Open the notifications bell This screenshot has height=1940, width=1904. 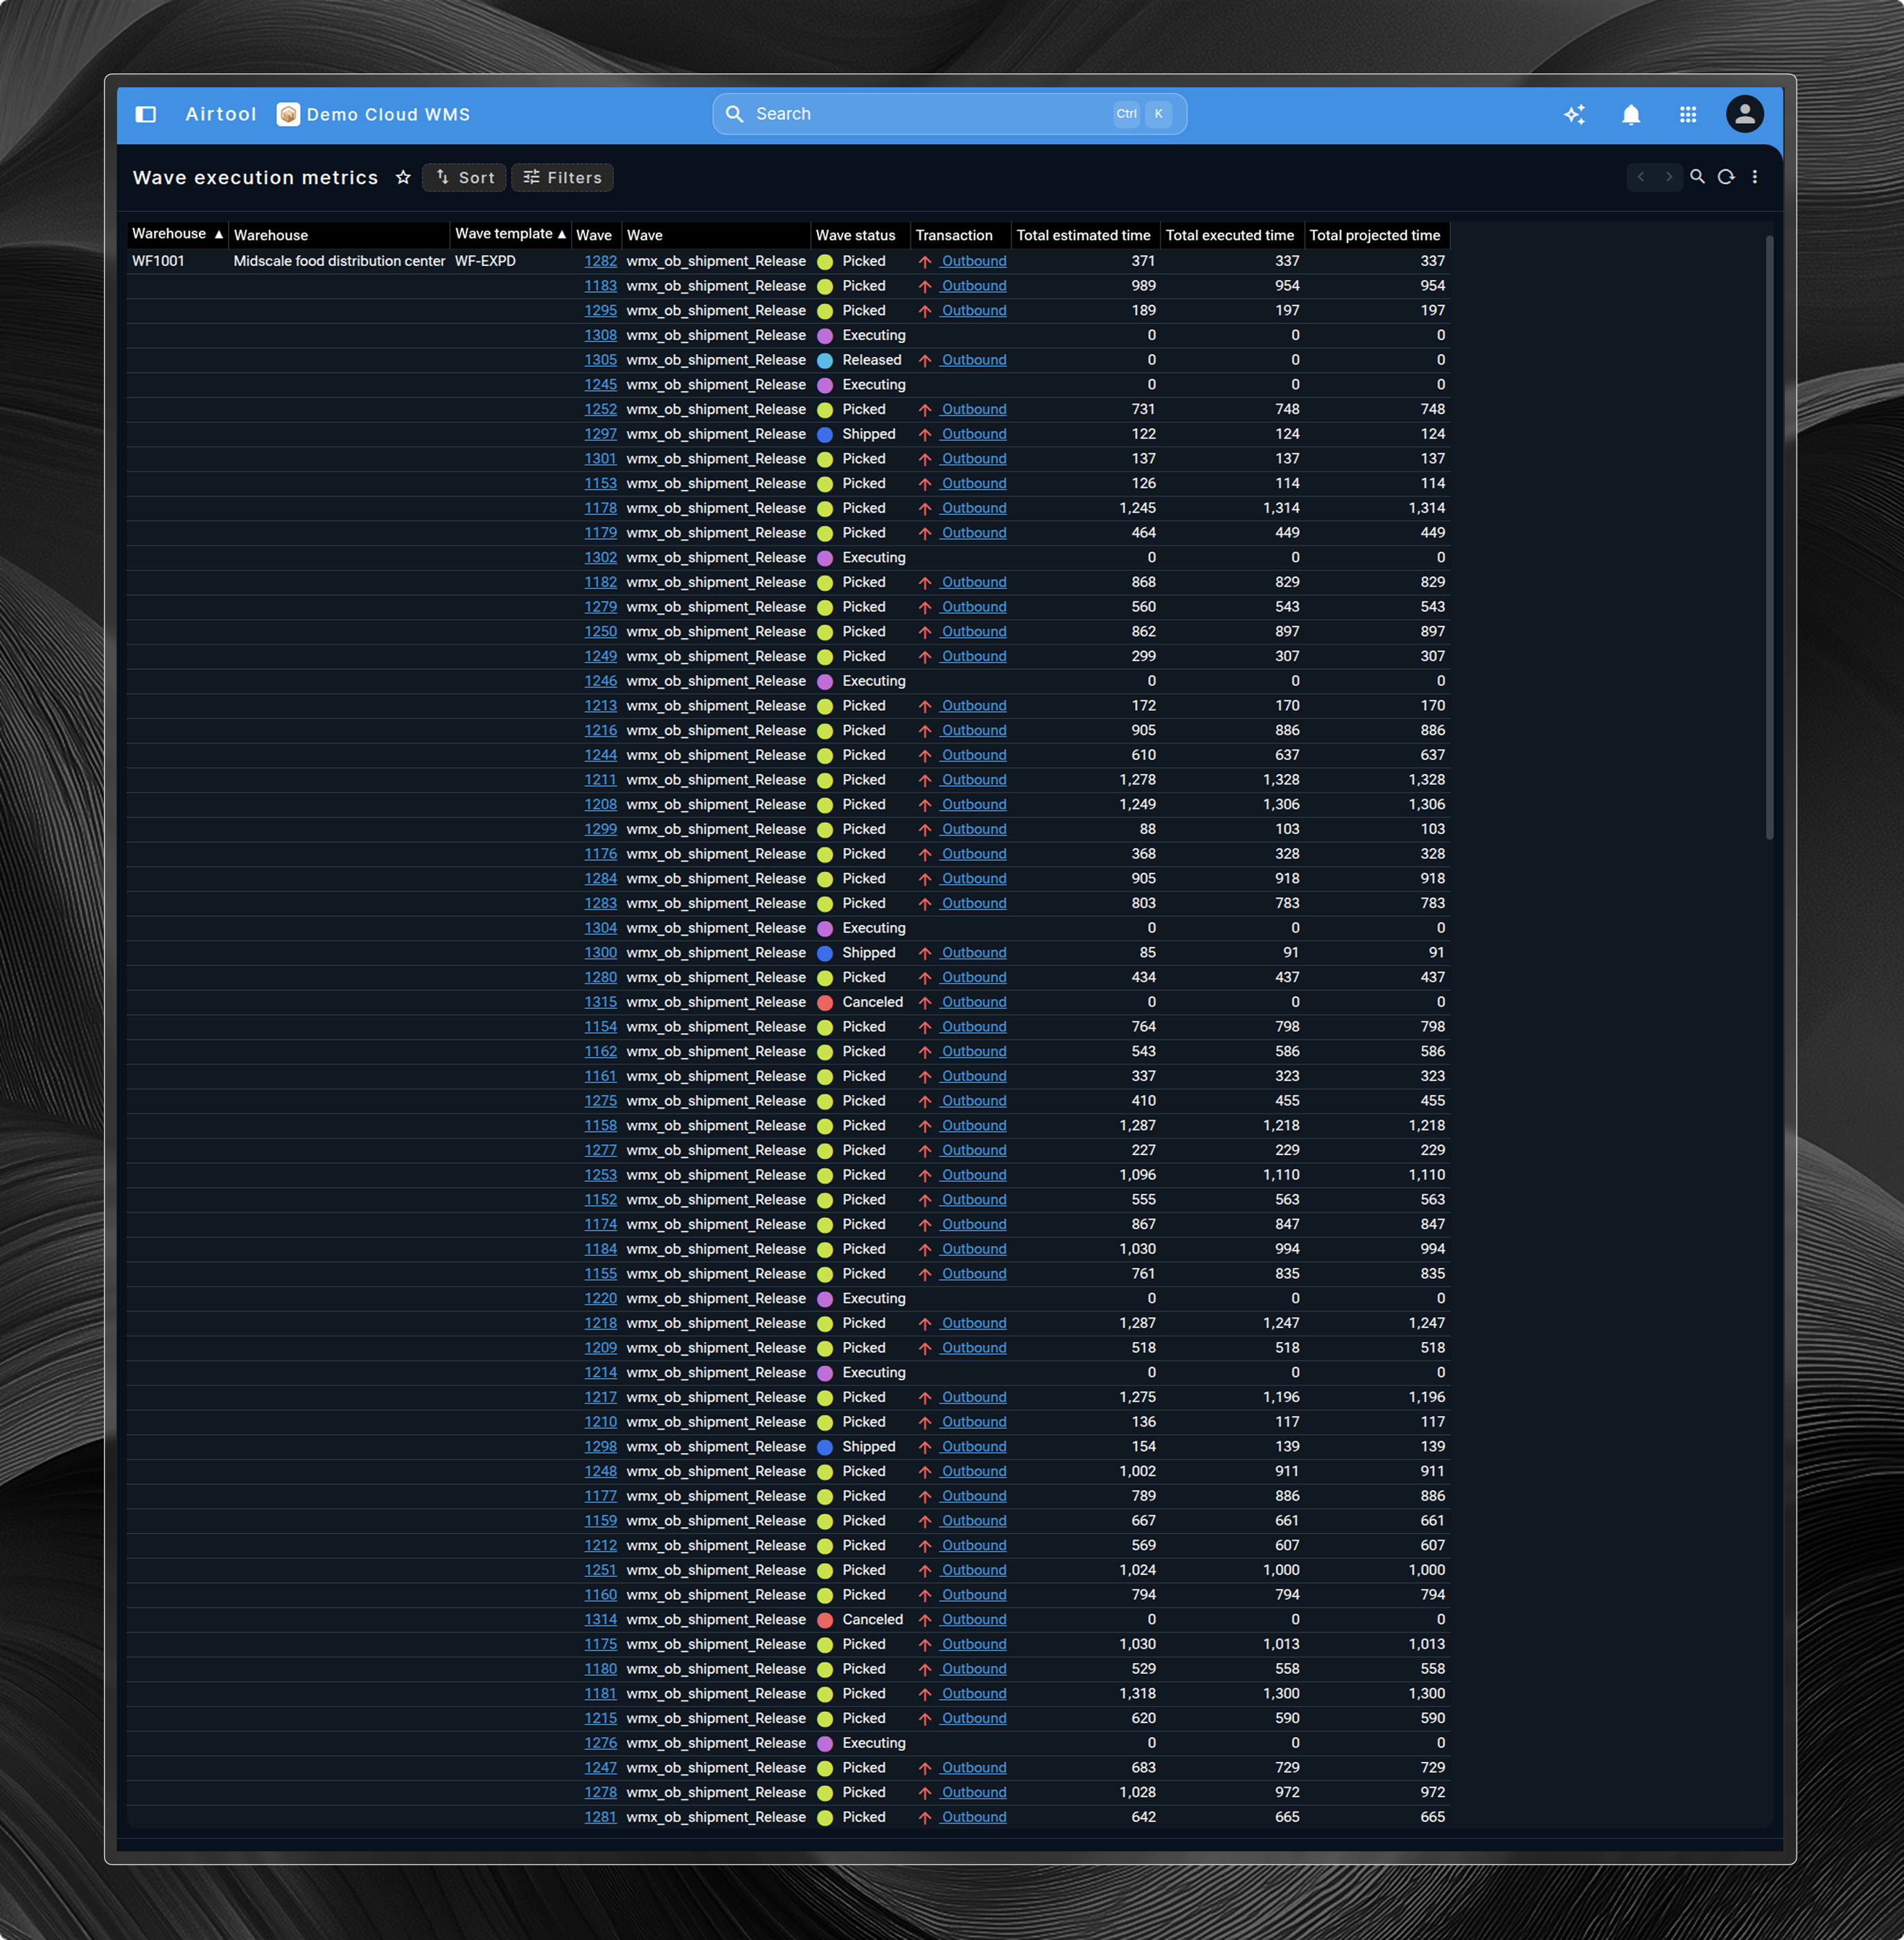point(1631,114)
